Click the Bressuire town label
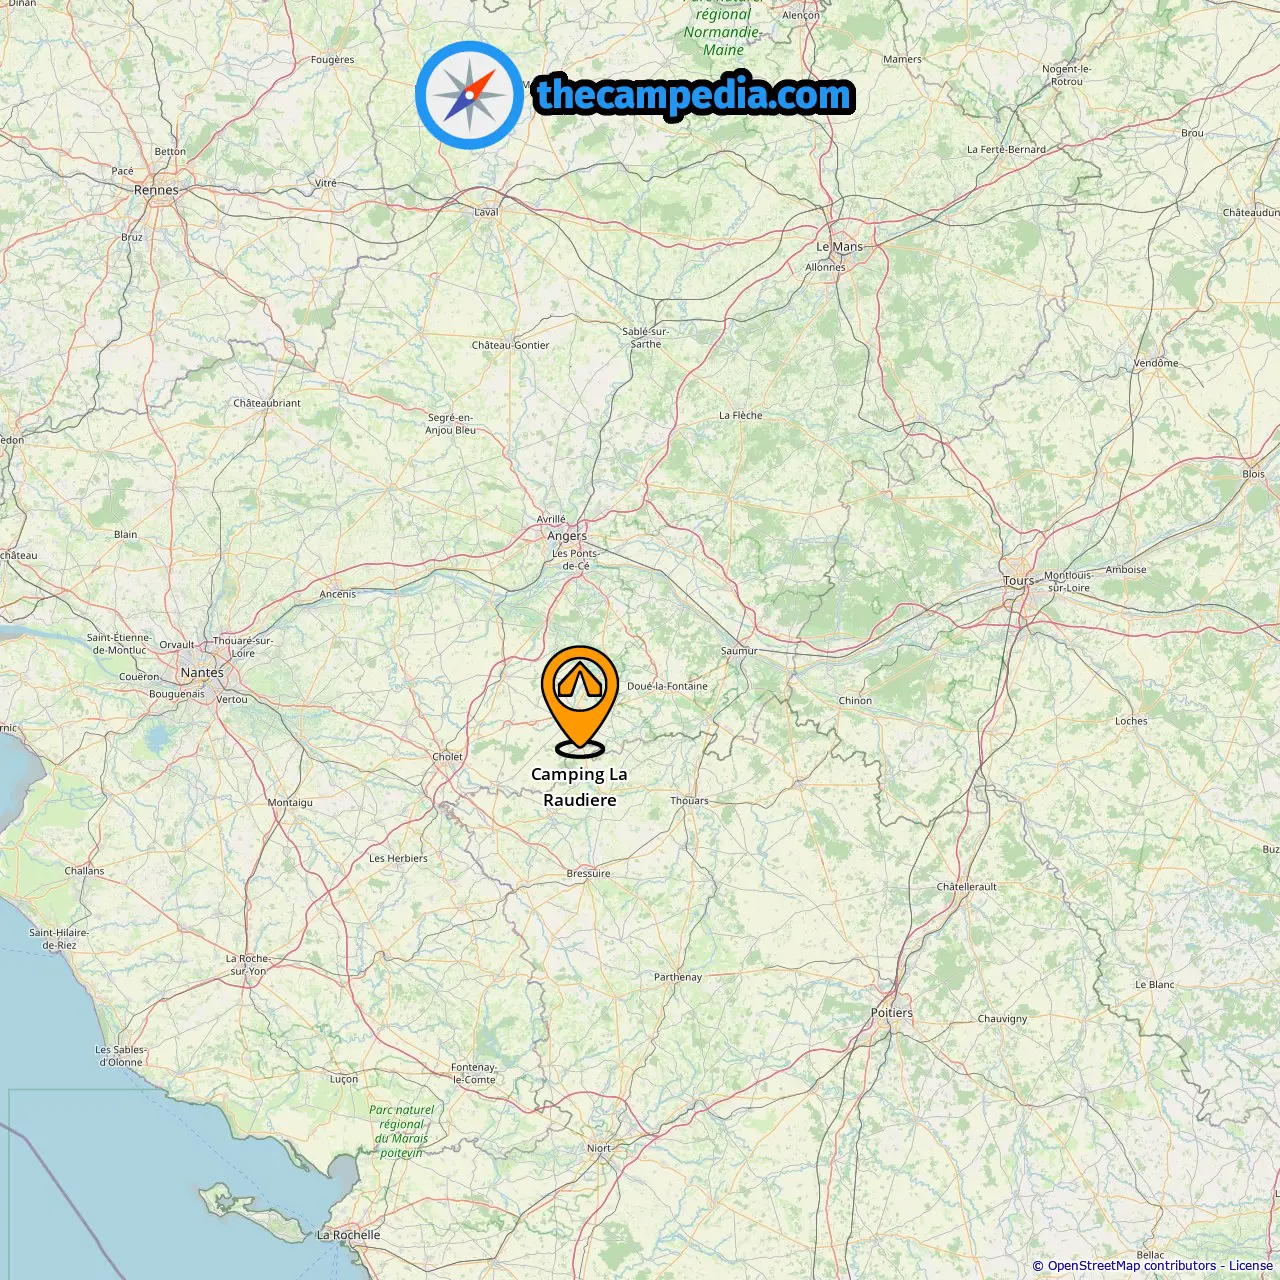Viewport: 1280px width, 1280px height. coord(588,874)
